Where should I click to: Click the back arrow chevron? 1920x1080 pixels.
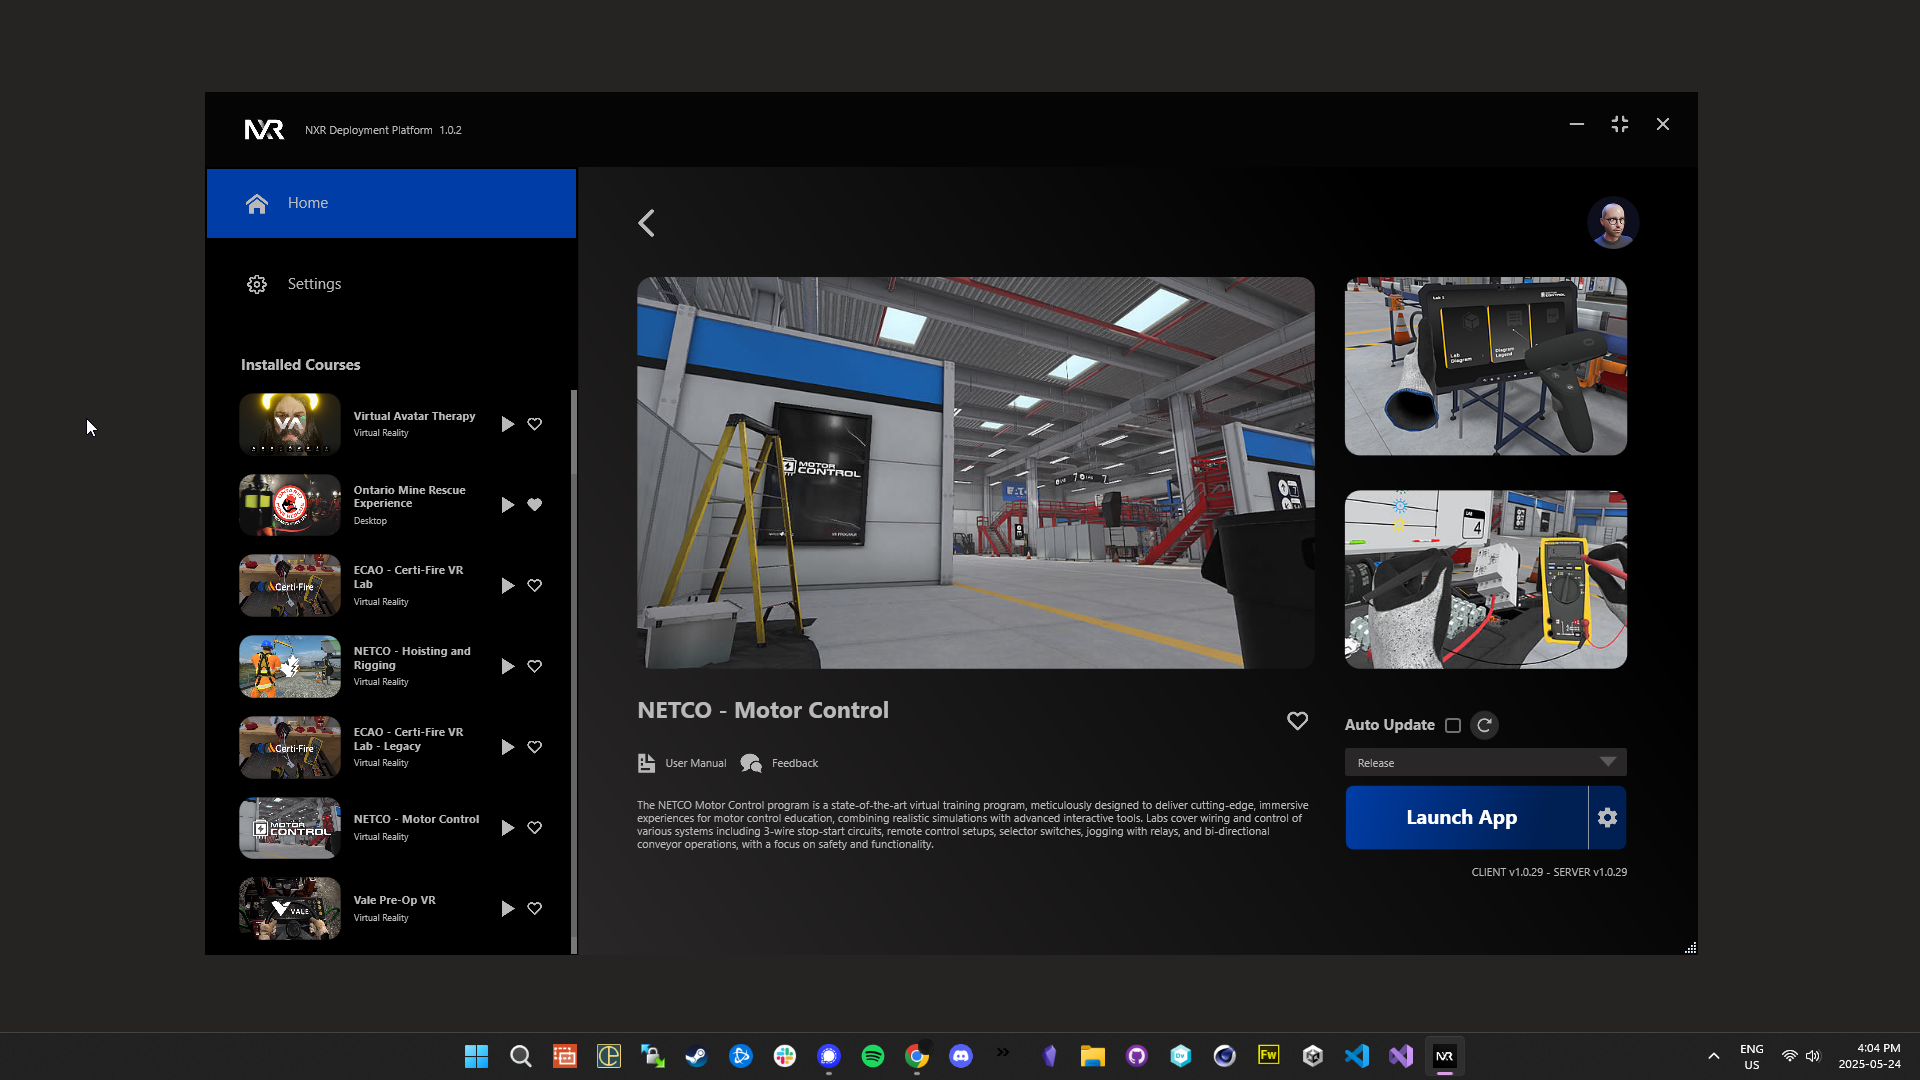pyautogui.click(x=647, y=223)
